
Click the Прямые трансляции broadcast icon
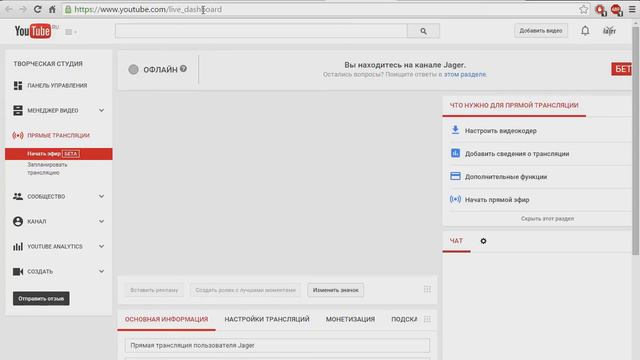tap(18, 136)
